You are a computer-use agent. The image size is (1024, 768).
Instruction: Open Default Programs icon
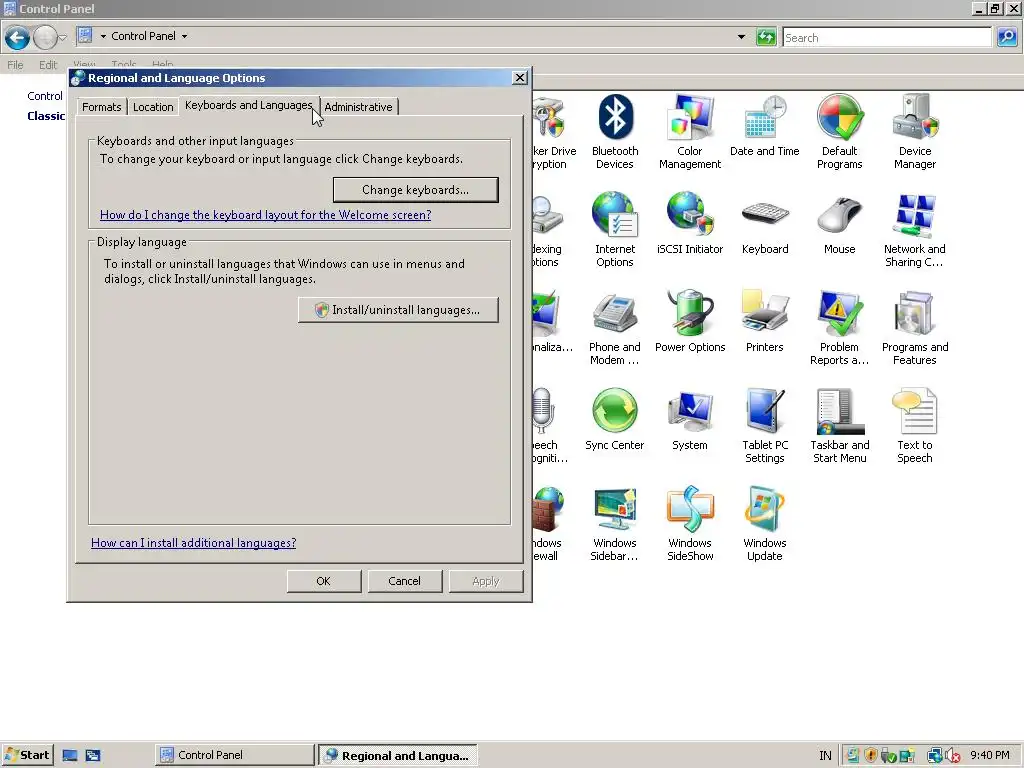(840, 132)
